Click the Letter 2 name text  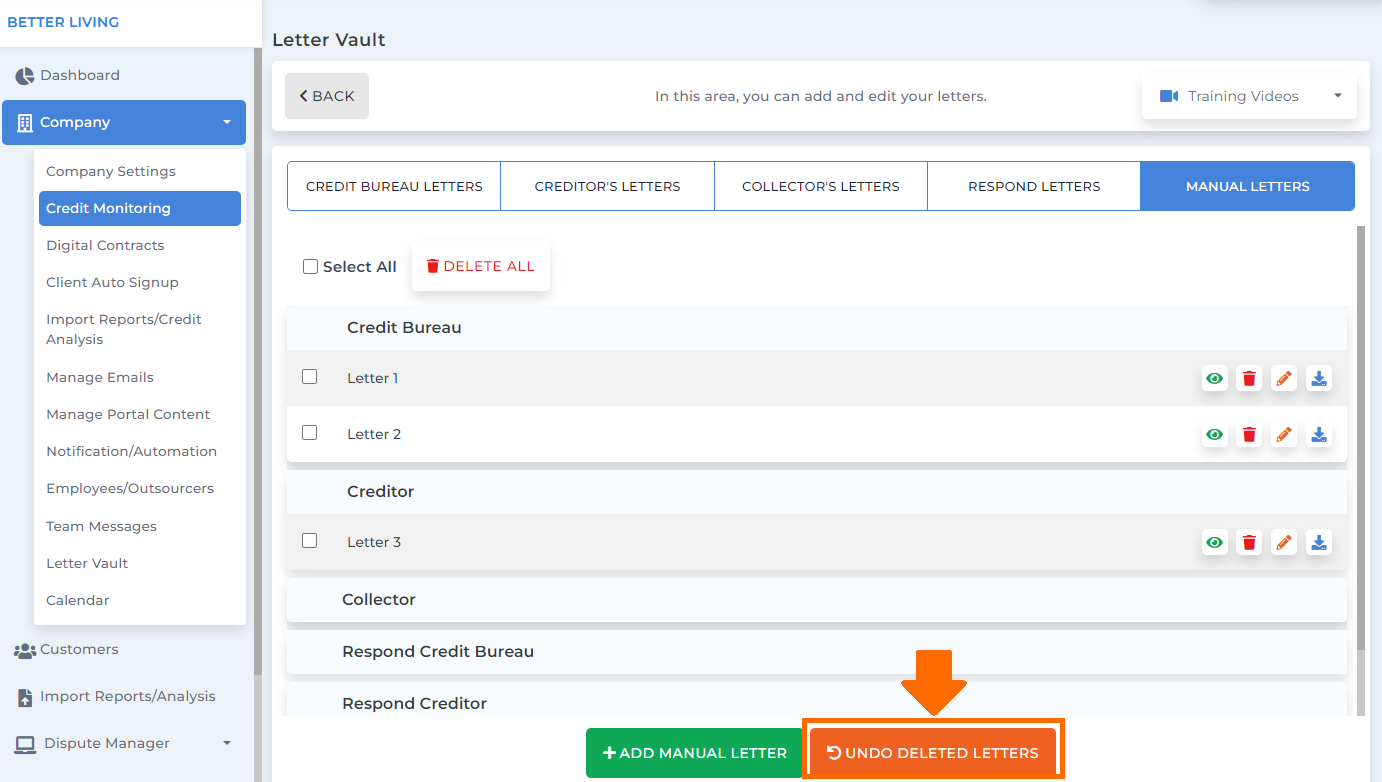click(374, 434)
